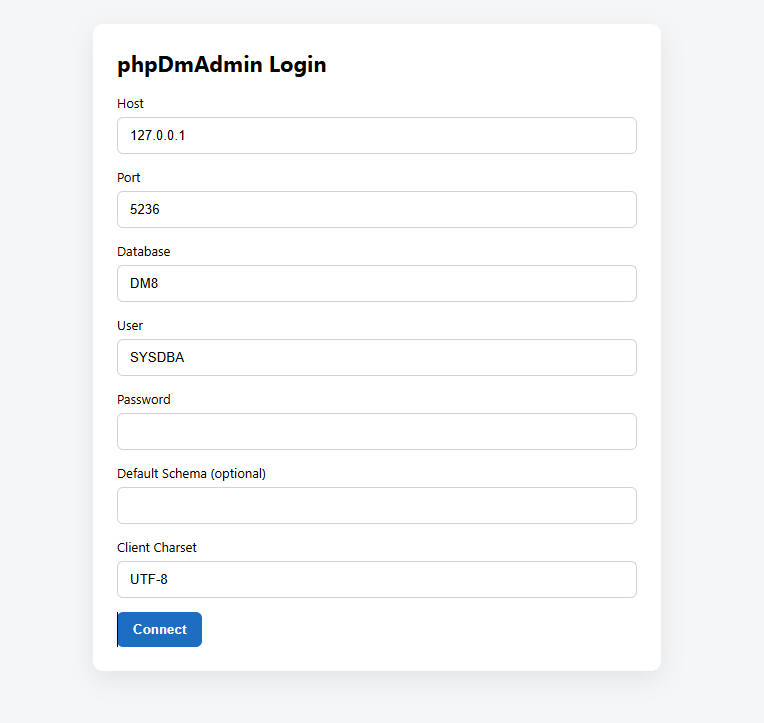Place cursor in the User field
Viewport: 764px width, 723px height.
376,358
